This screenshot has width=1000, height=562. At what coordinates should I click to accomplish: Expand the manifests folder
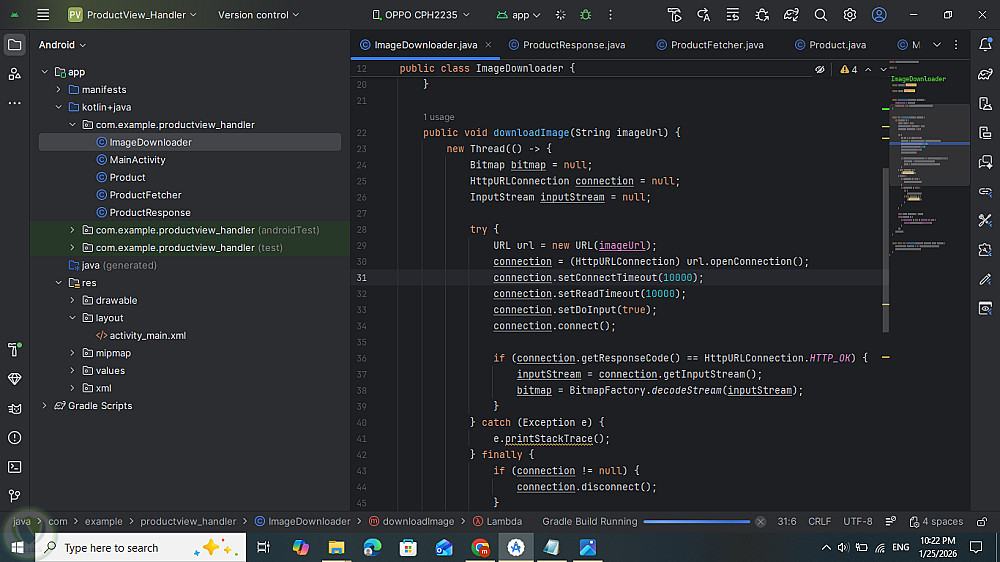[59, 90]
